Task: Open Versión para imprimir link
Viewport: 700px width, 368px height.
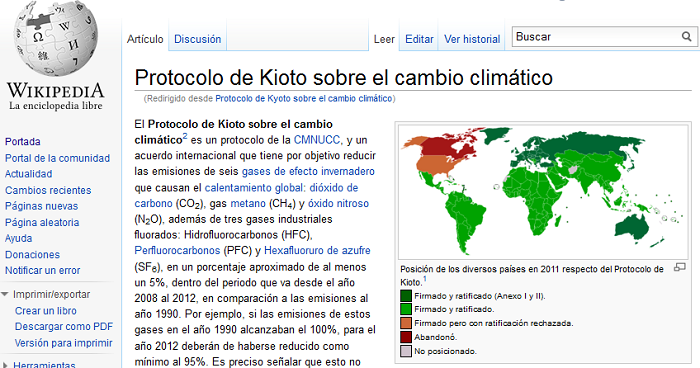Action: pyautogui.click(x=63, y=343)
